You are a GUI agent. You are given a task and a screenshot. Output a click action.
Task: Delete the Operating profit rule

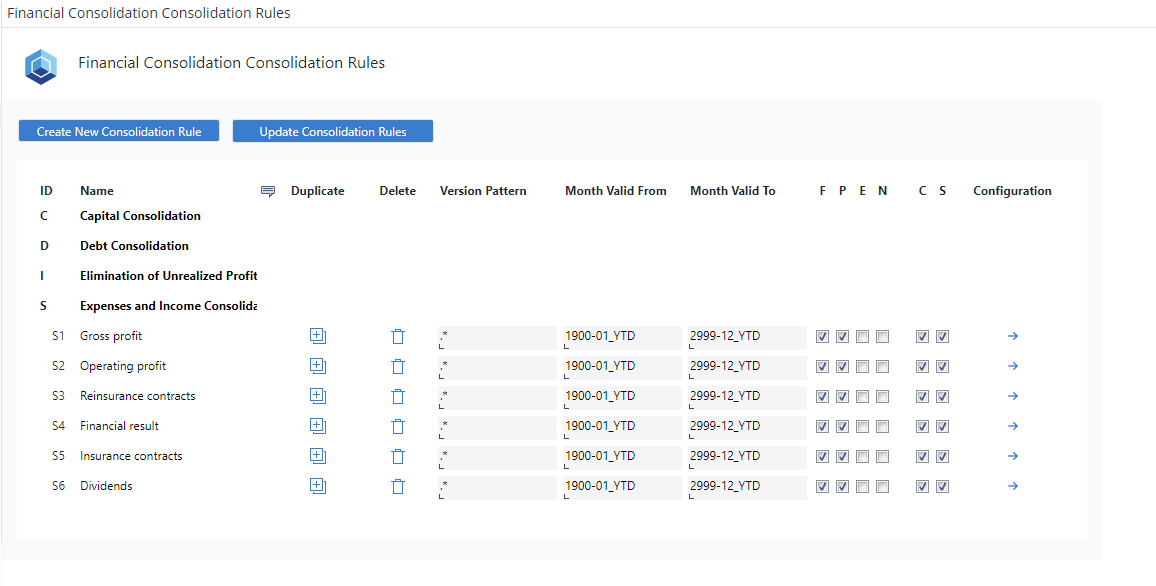click(397, 366)
